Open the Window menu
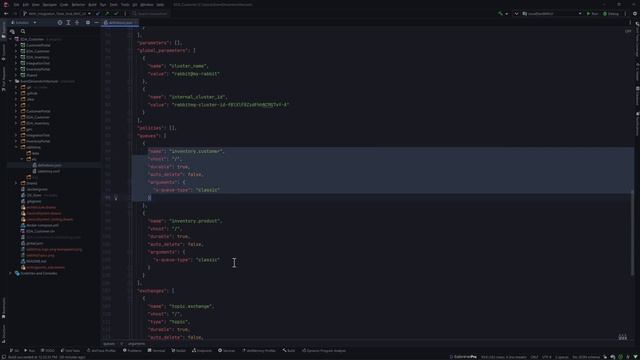 (147, 4)
